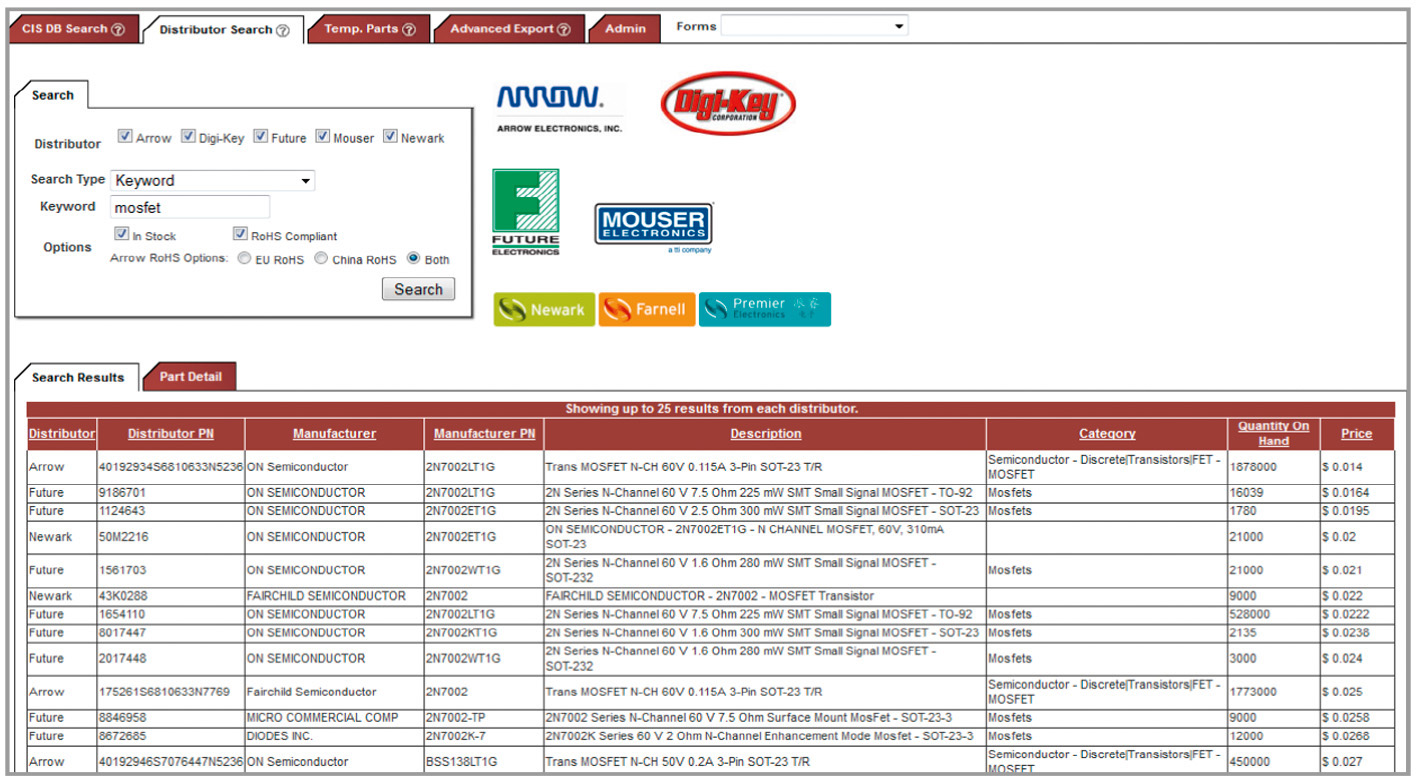
Task: Select the Search panel tab
Action: tap(52, 95)
